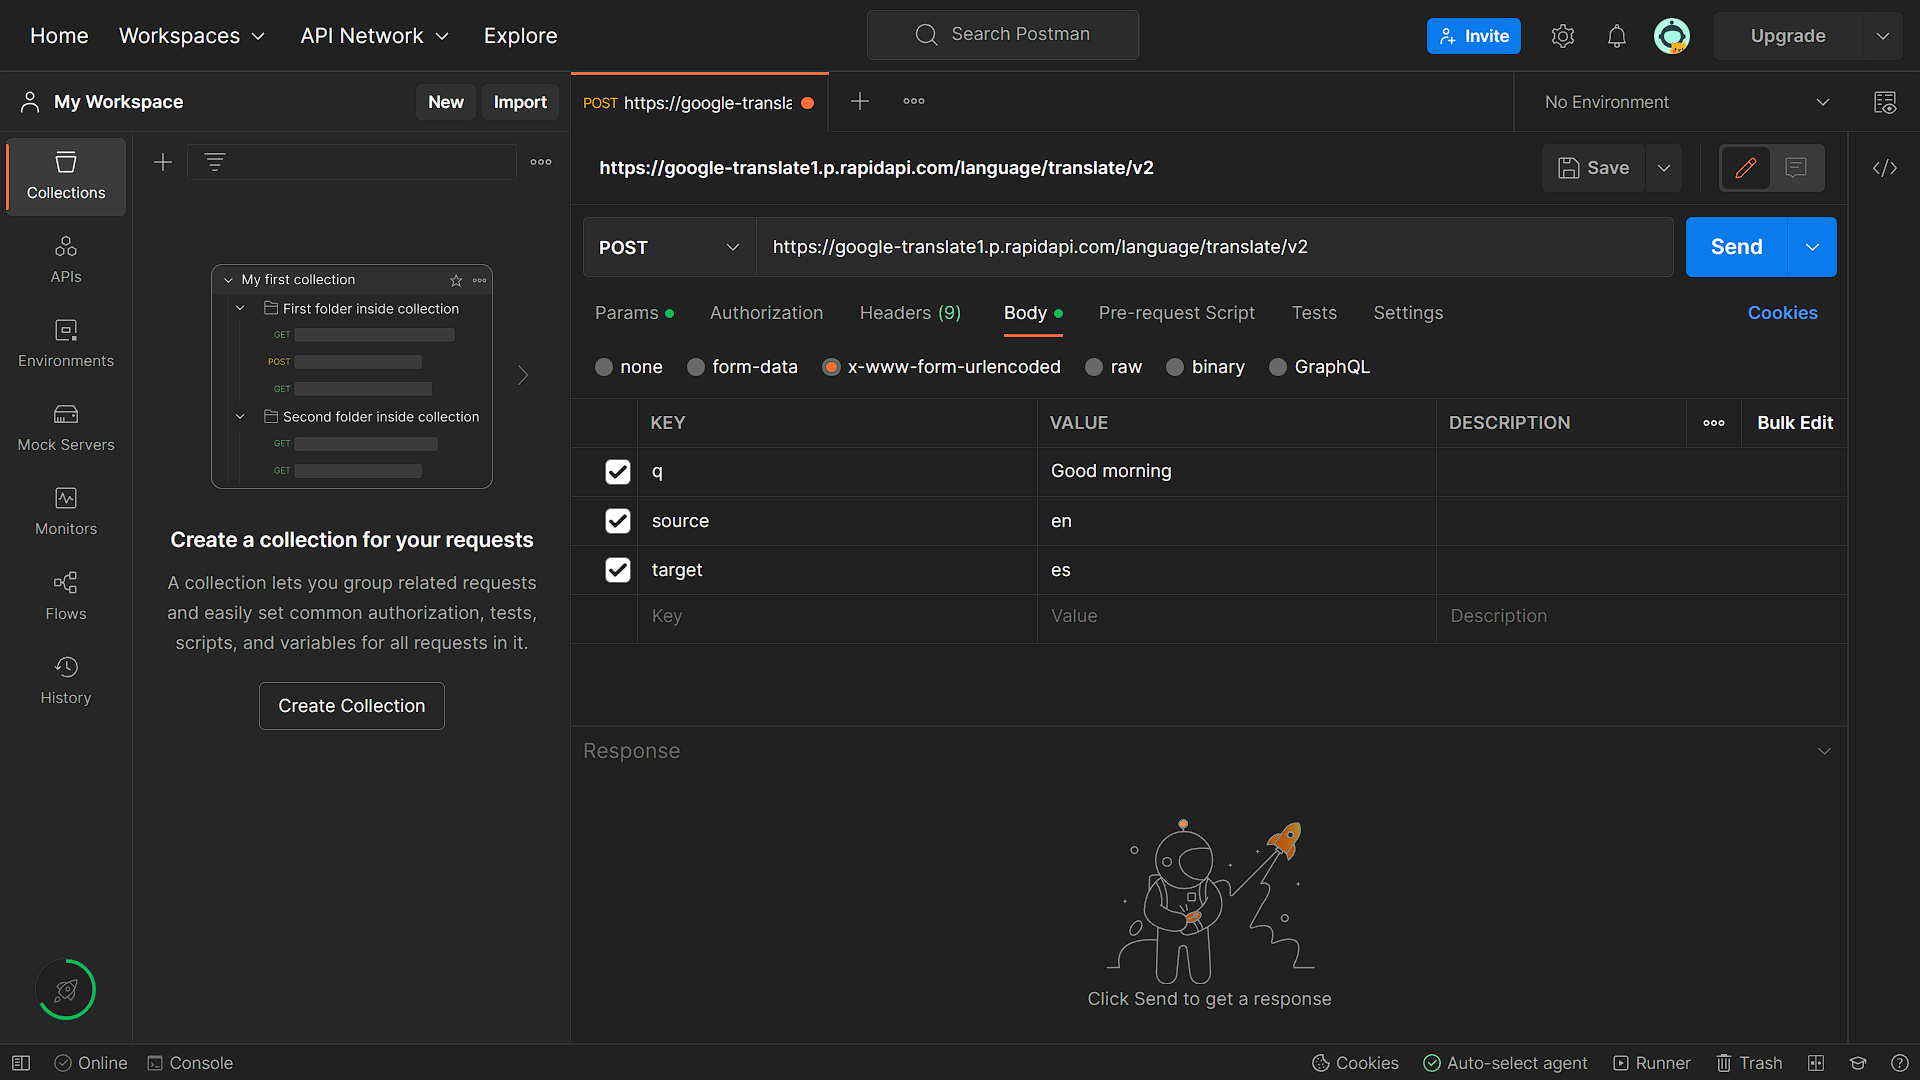Click the request URL input field
The height and width of the screenshot is (1080, 1920).
(1214, 247)
